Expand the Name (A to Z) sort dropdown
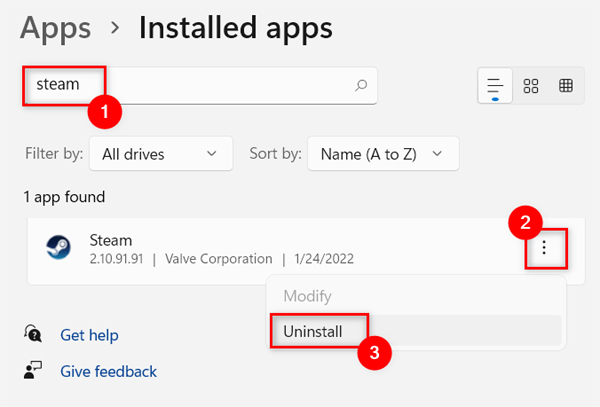This screenshot has height=407, width=600. click(x=383, y=154)
